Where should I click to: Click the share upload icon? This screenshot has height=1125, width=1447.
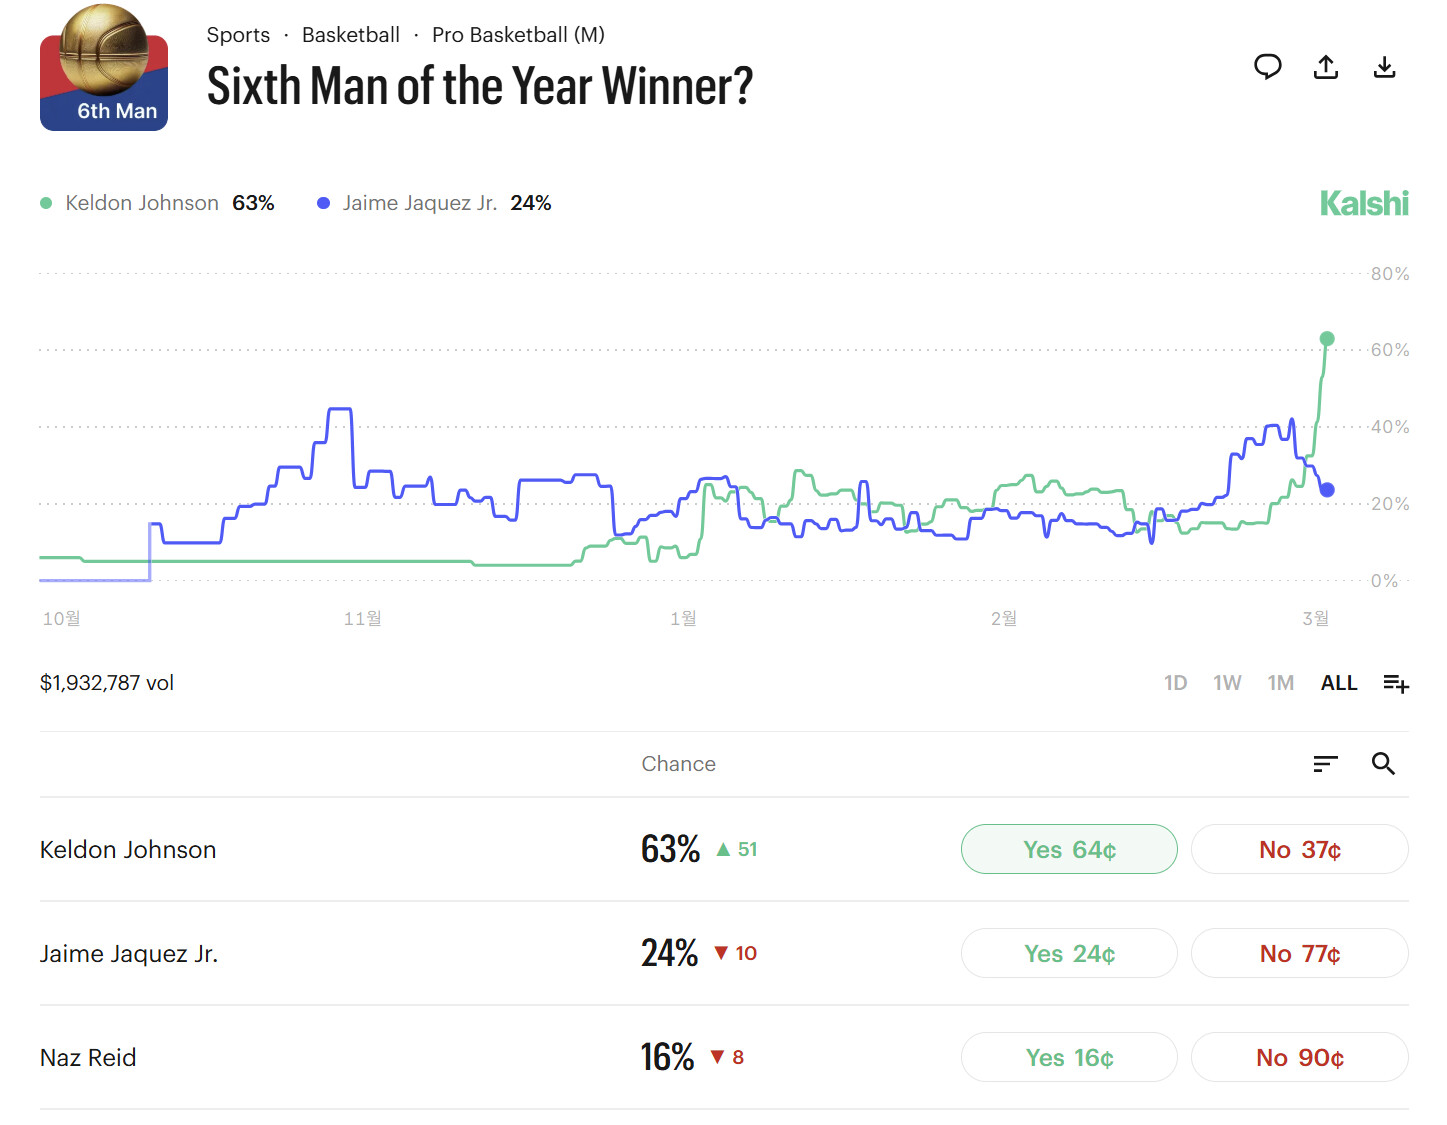pyautogui.click(x=1326, y=67)
